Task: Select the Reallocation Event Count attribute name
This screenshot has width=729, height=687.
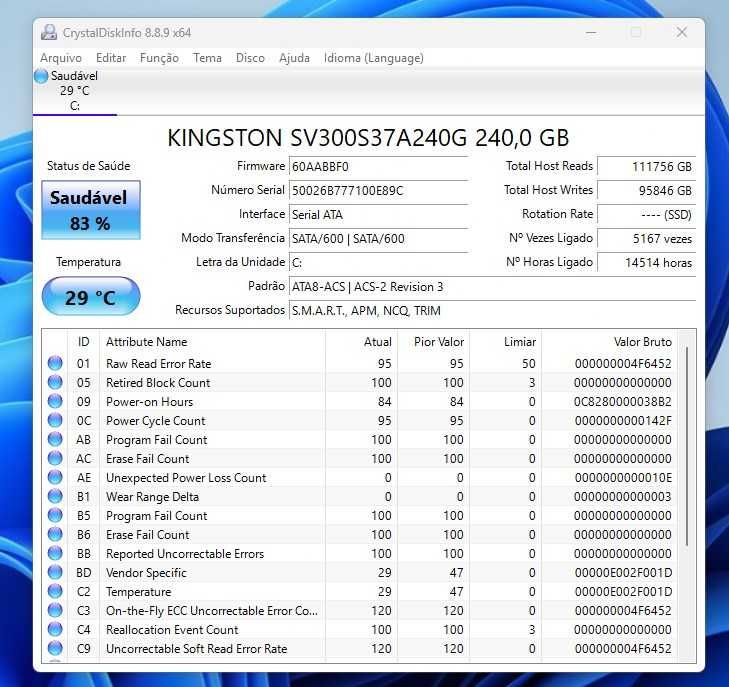Action: (172, 629)
